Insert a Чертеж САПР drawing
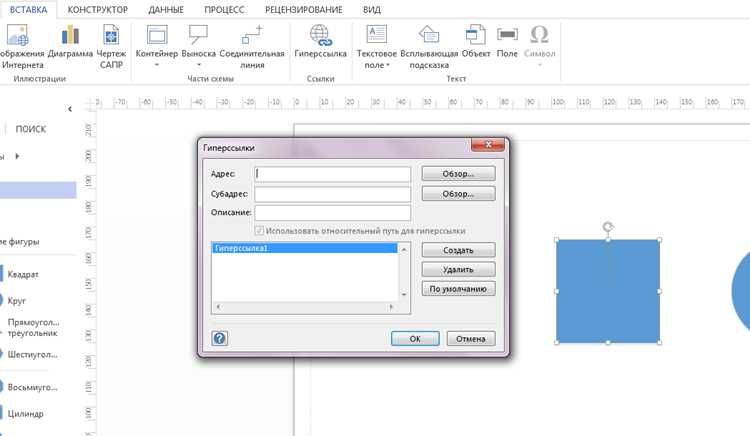This screenshot has height=436, width=750. [x=111, y=46]
